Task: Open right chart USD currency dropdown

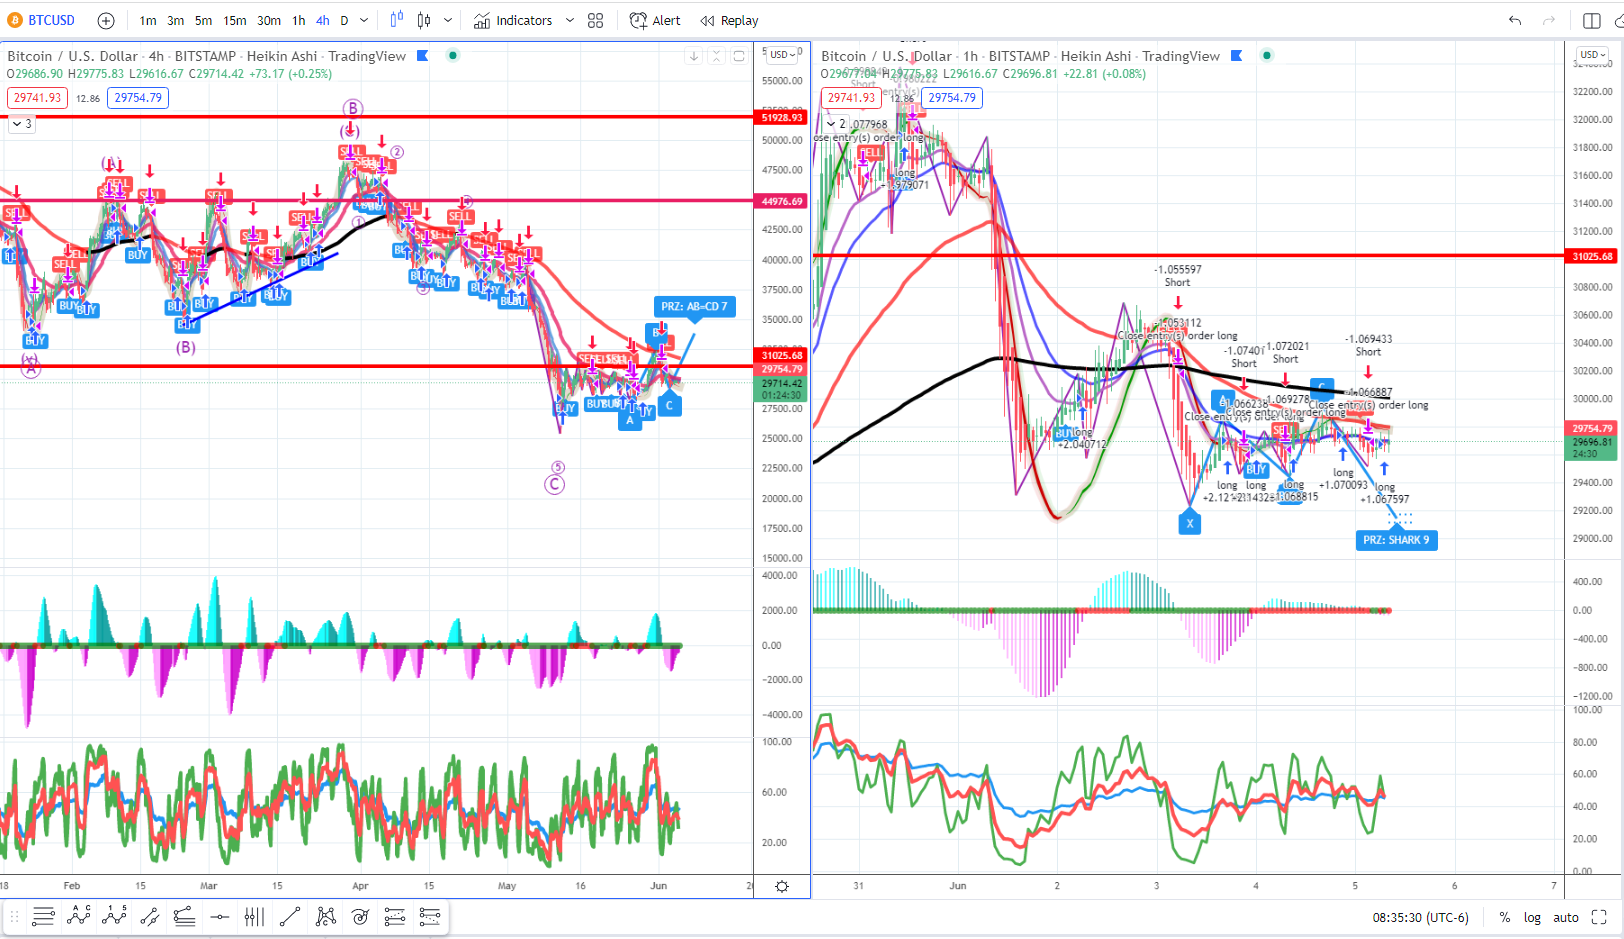Action: click(x=1592, y=55)
